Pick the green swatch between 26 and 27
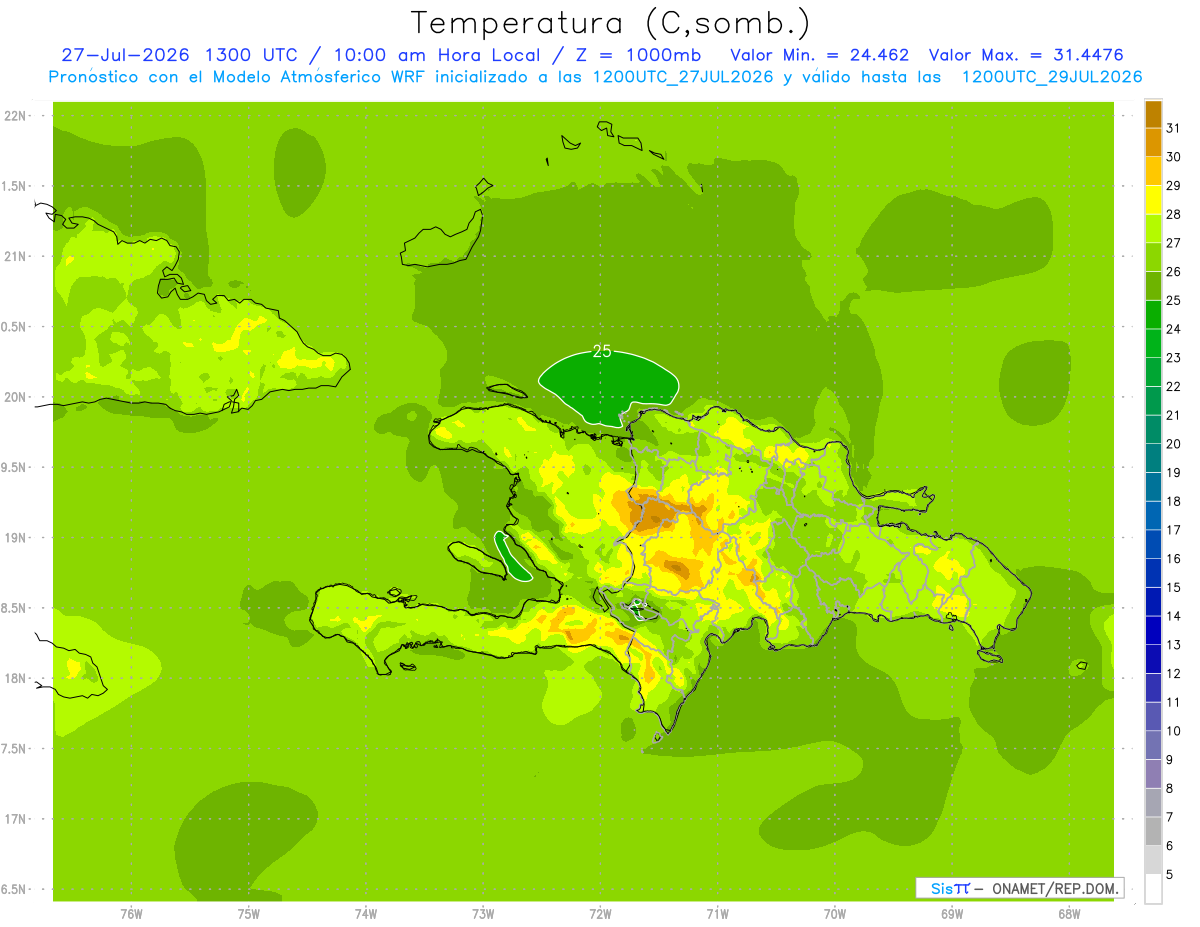This screenshot has height=927, width=1200. (1153, 257)
